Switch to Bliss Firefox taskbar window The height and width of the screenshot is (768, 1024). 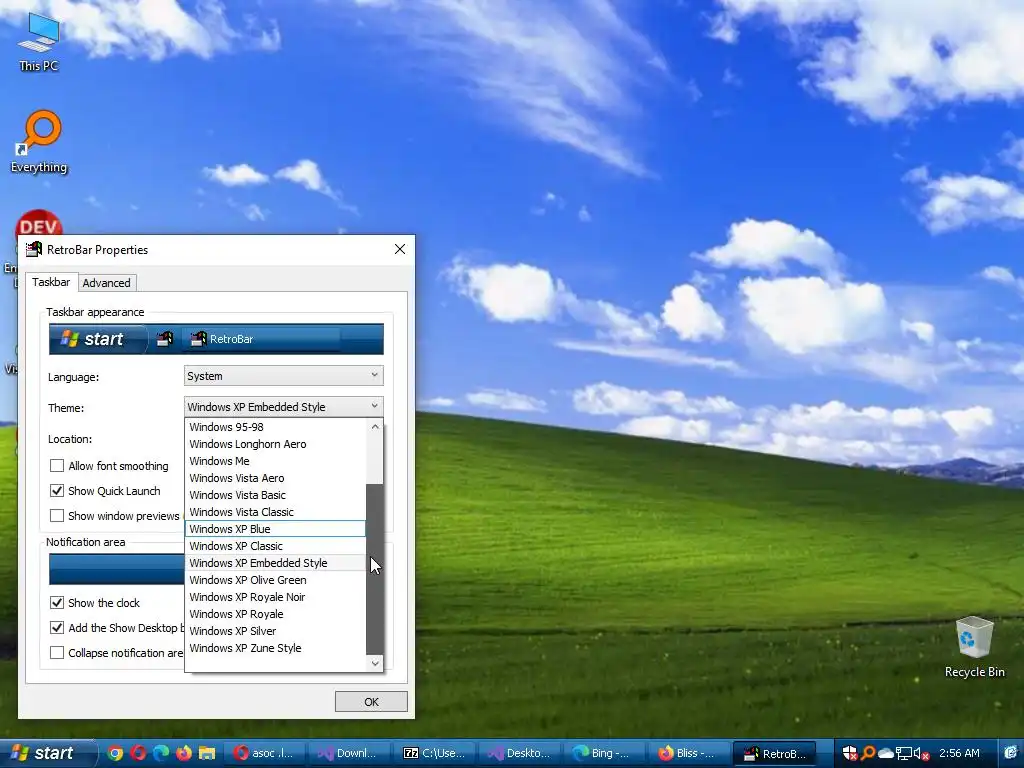[688, 753]
